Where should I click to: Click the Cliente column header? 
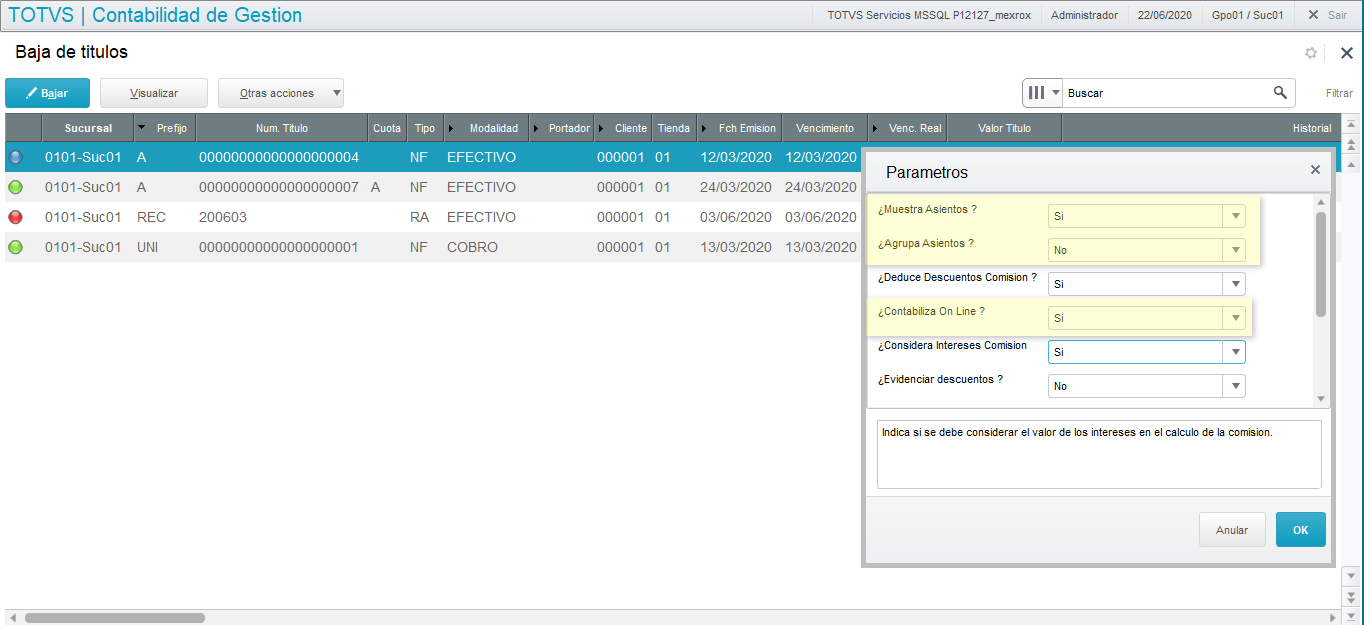point(623,128)
